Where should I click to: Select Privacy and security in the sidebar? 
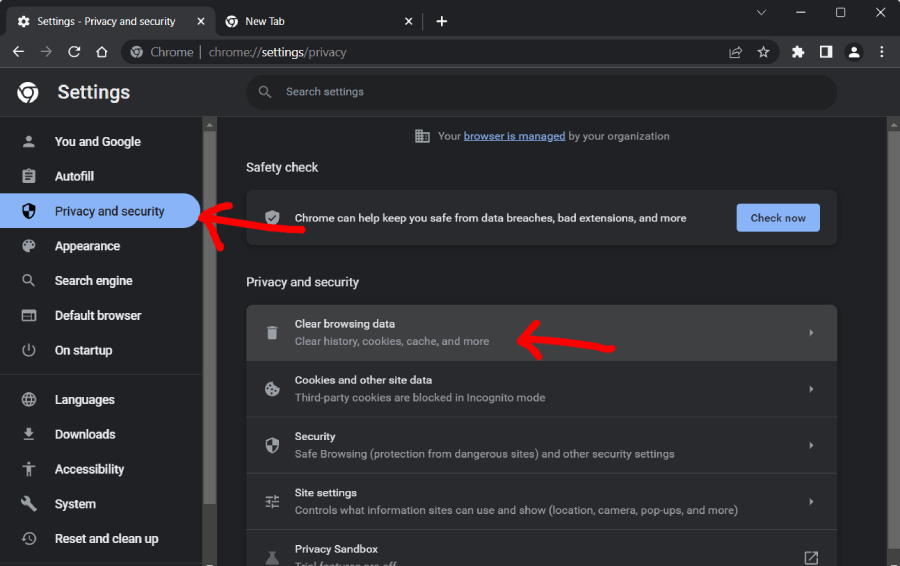coord(100,211)
